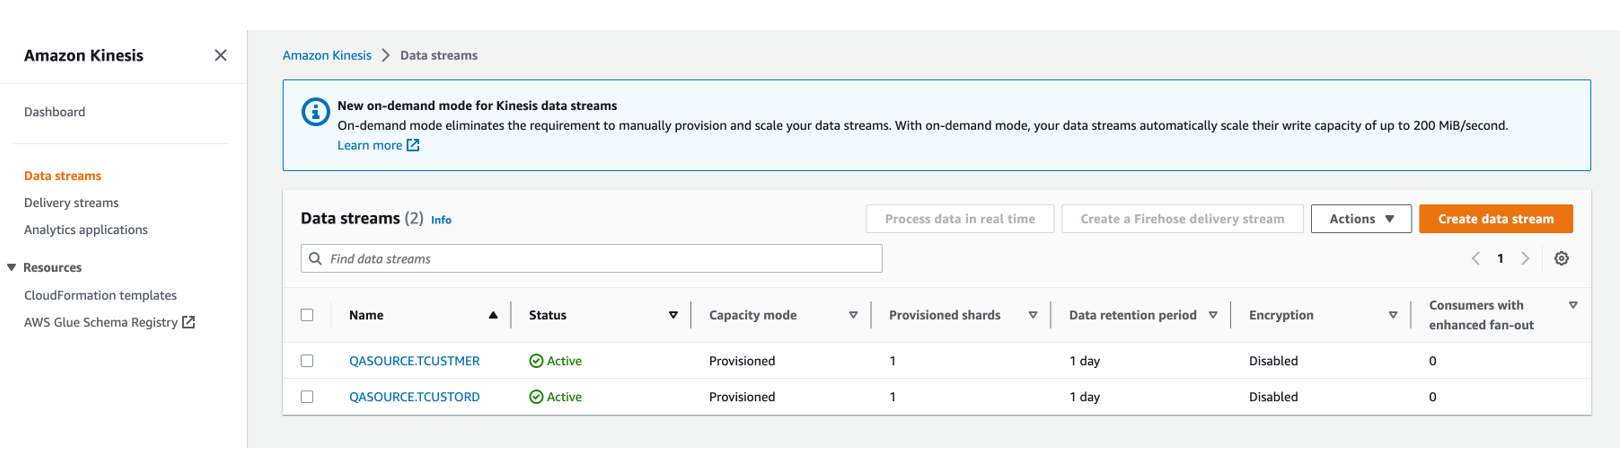Open Dashboard in the sidebar

55,112
